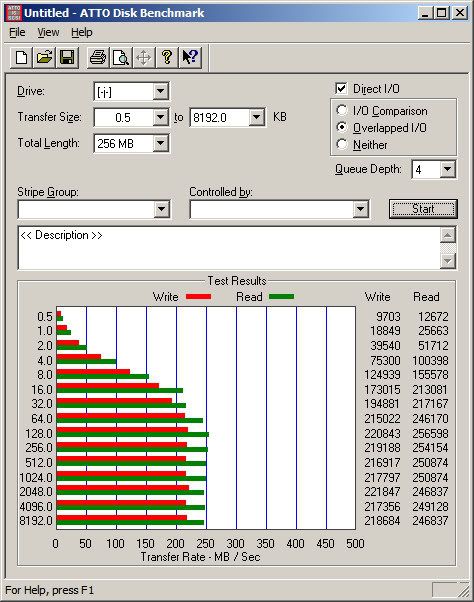The width and height of the screenshot is (474, 602).
Task: Click inside the Description text box
Action: pos(229,248)
